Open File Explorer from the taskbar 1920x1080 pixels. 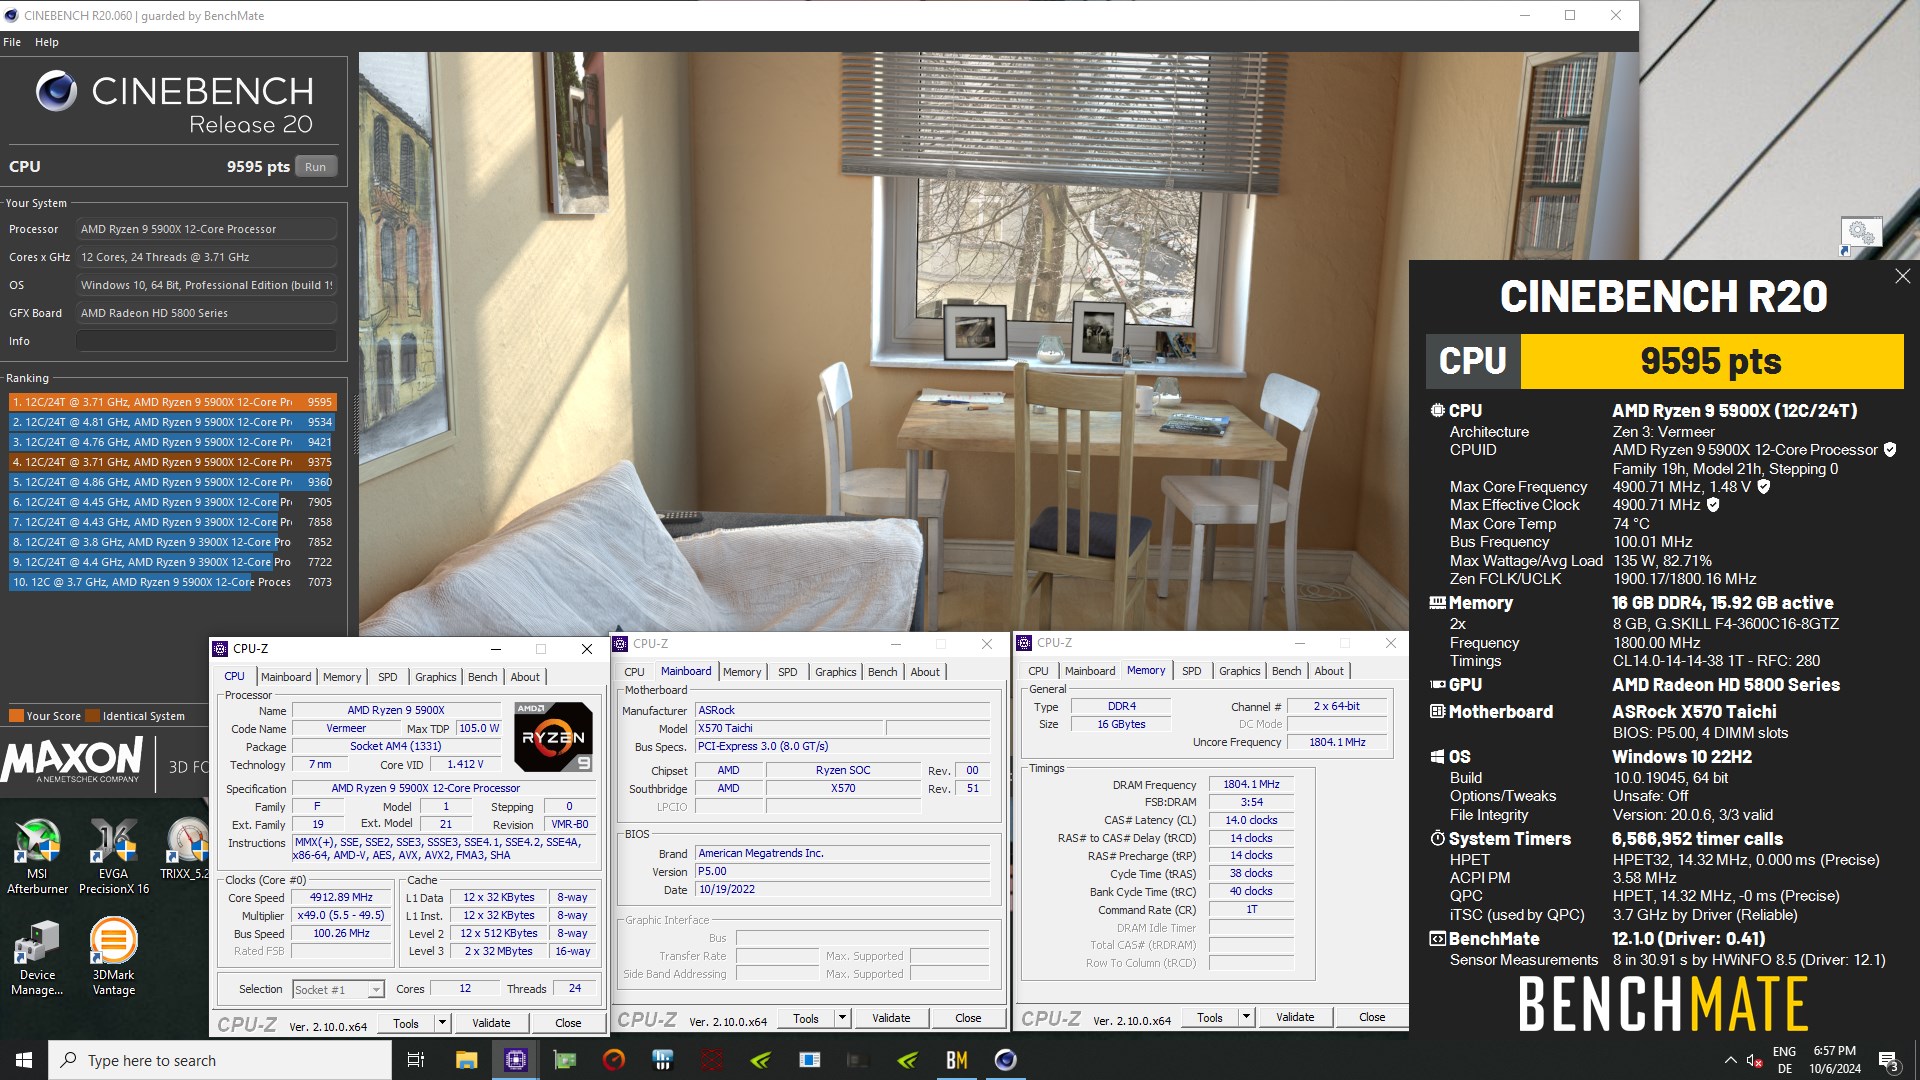point(466,1060)
